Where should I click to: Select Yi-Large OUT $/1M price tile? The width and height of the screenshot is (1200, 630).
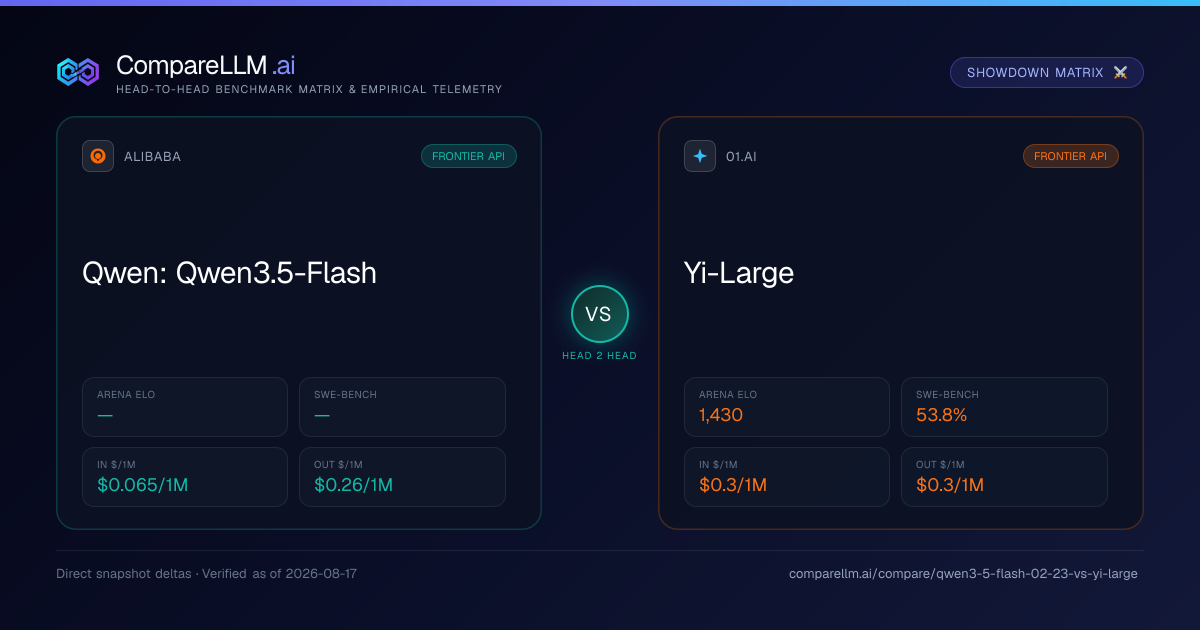tap(1004, 477)
